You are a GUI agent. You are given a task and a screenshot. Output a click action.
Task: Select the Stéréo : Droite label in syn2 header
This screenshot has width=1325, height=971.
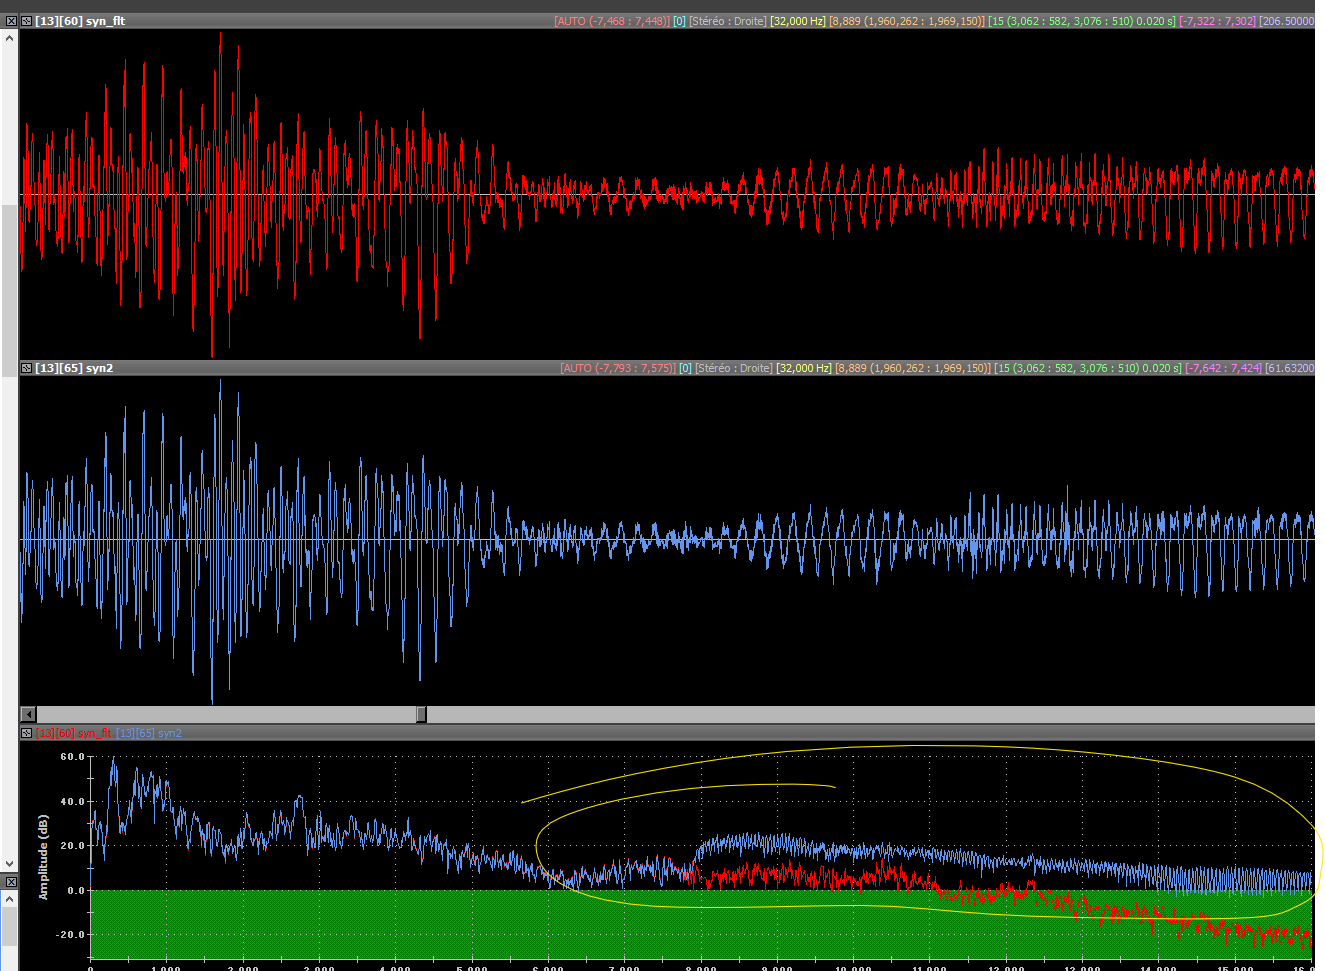(733, 368)
